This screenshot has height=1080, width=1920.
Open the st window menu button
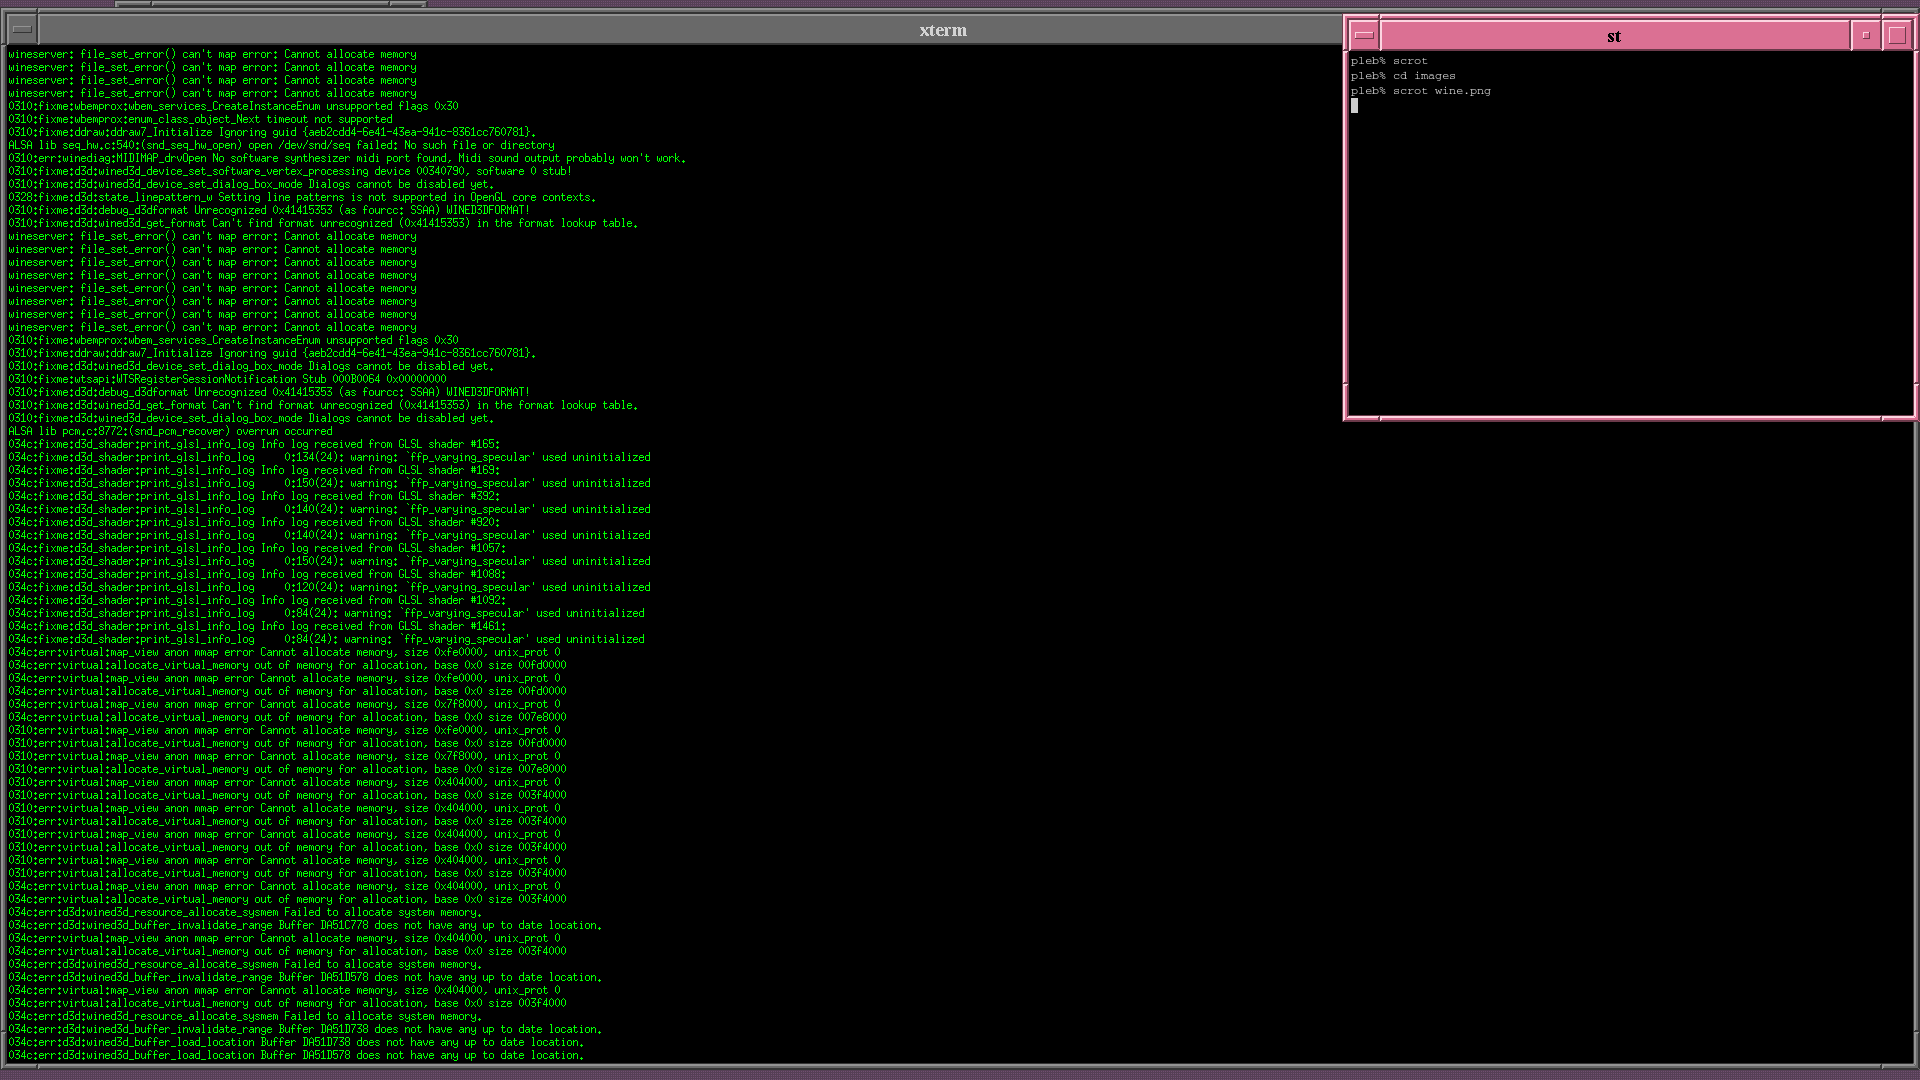(1363, 35)
